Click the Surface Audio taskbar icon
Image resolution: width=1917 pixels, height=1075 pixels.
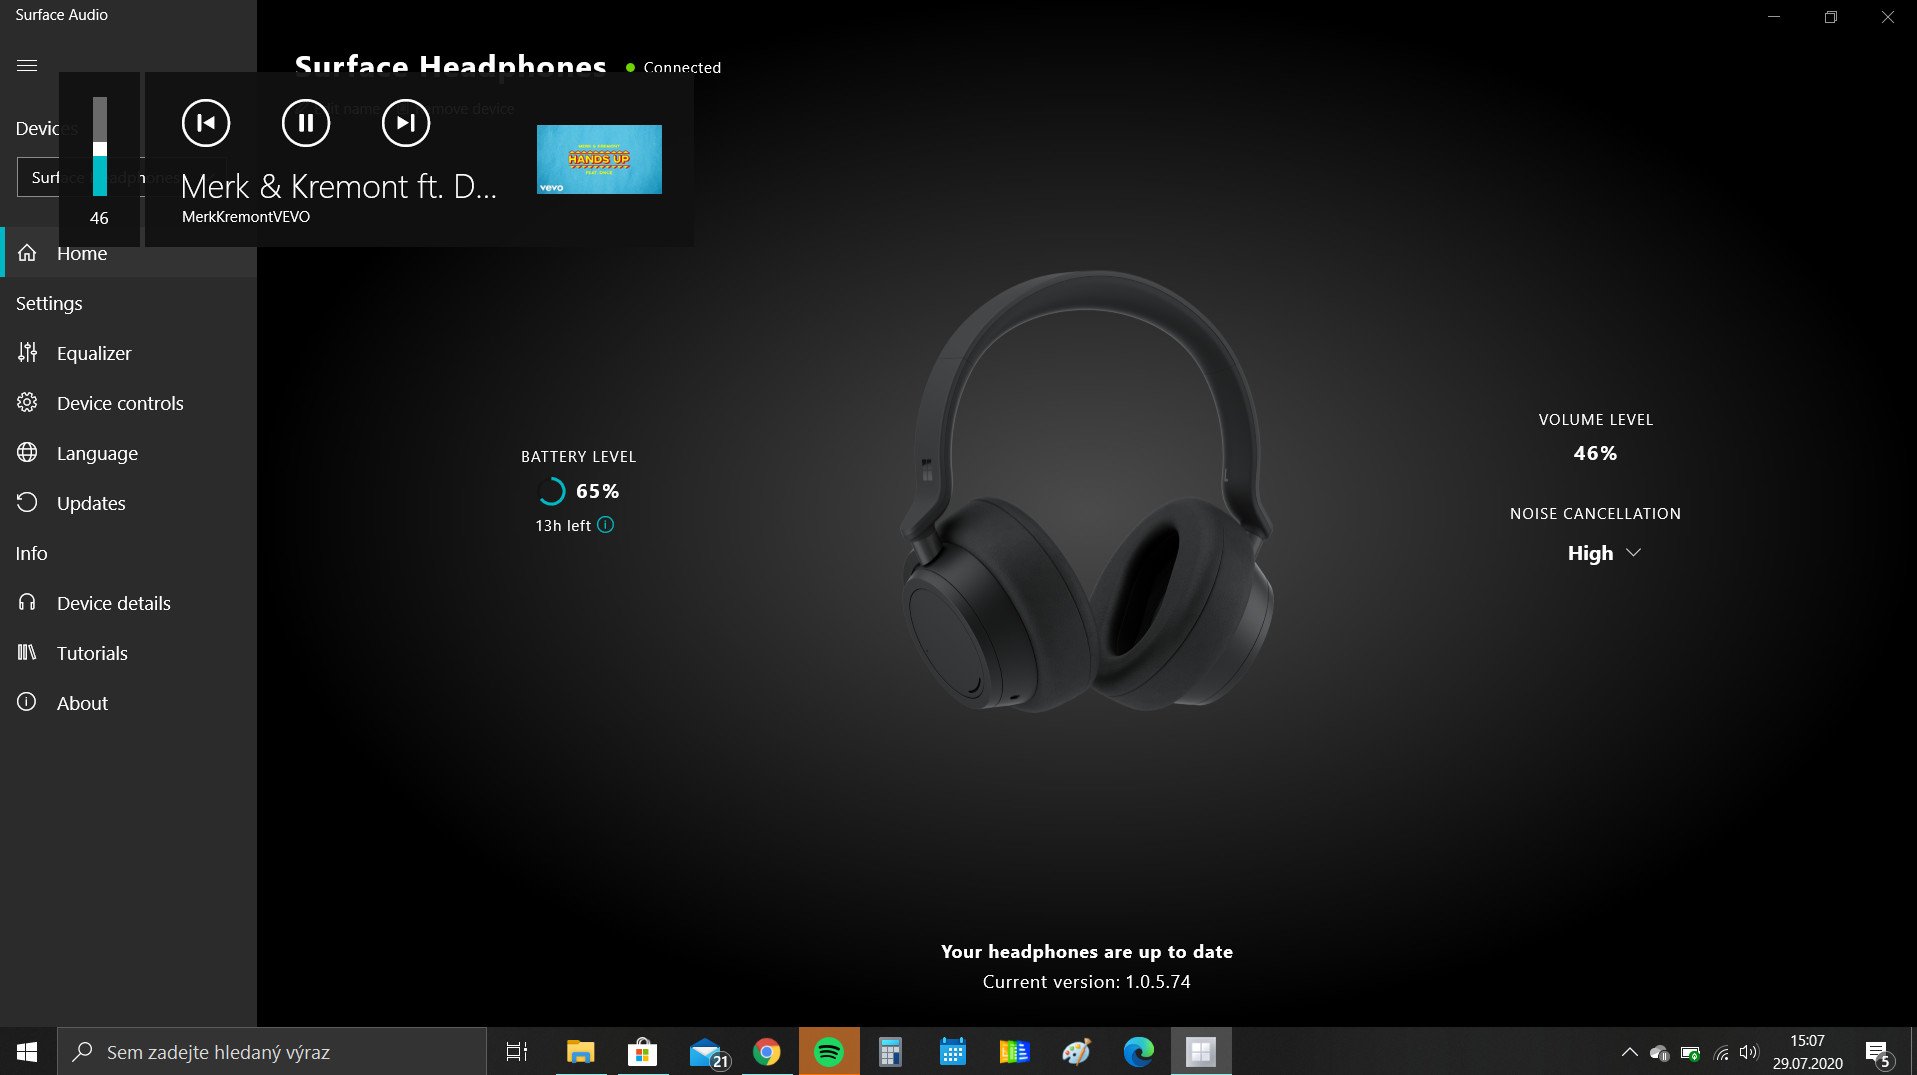point(1200,1052)
